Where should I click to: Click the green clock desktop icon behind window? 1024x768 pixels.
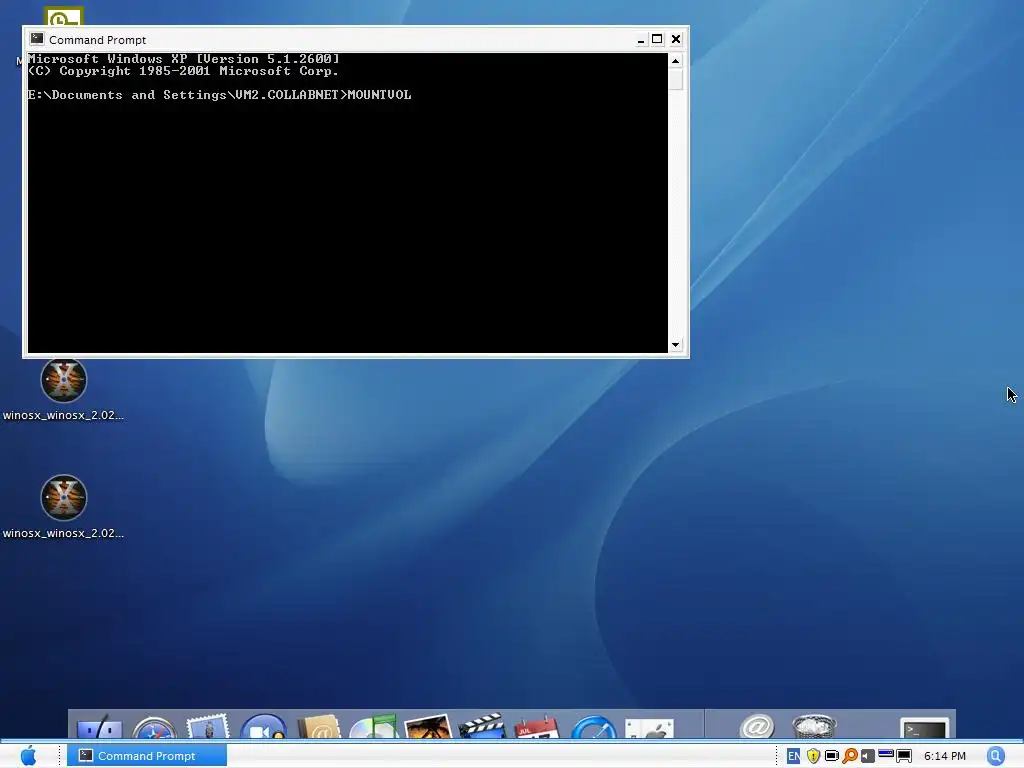click(x=63, y=16)
